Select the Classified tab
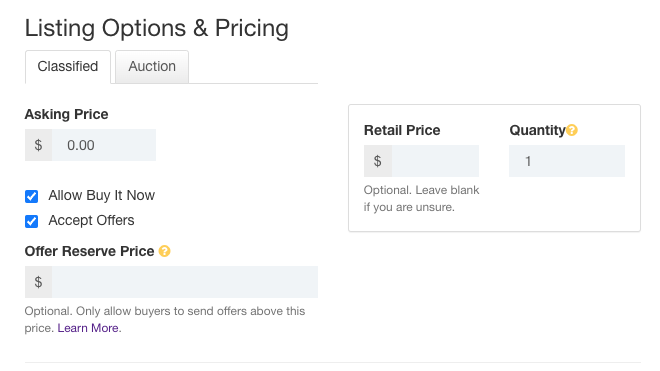This screenshot has height=371, width=660. point(68,67)
